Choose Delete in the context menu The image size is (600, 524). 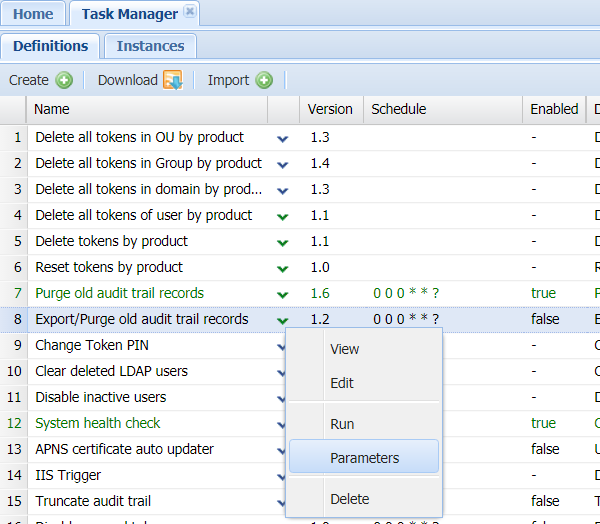[x=349, y=499]
